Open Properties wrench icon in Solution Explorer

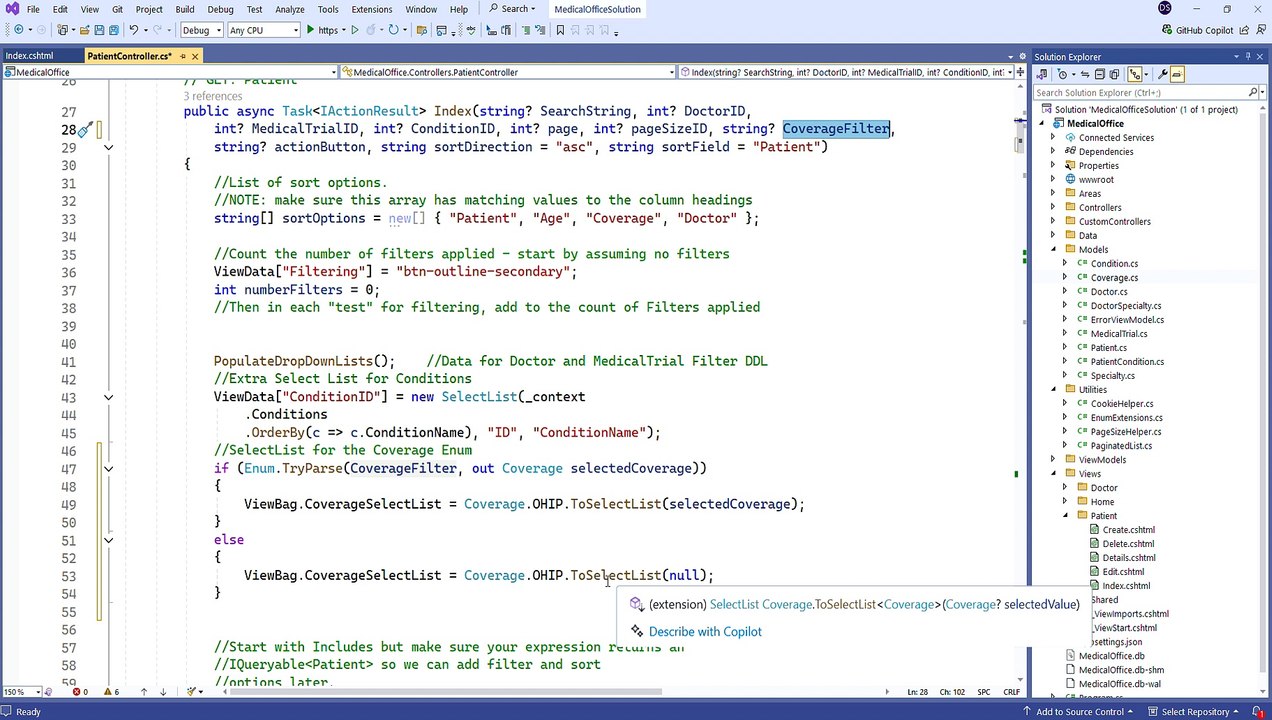(1163, 74)
